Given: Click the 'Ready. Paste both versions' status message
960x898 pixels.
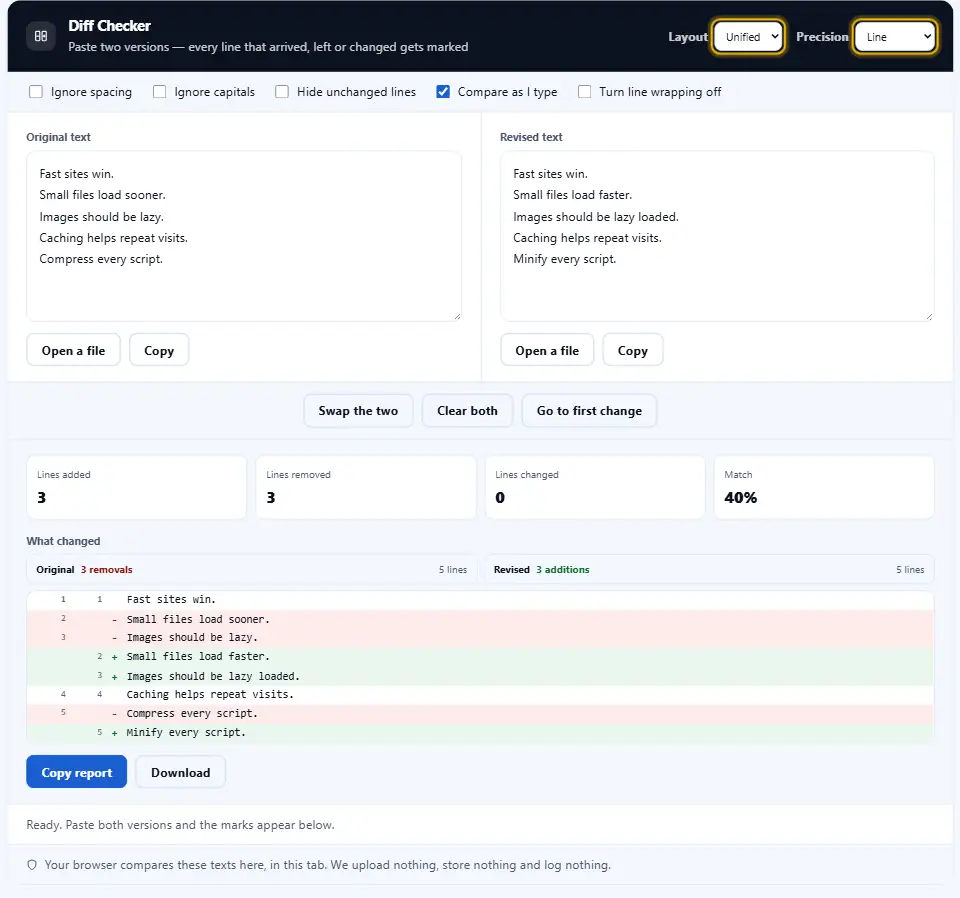Looking at the screenshot, I should 180,825.
